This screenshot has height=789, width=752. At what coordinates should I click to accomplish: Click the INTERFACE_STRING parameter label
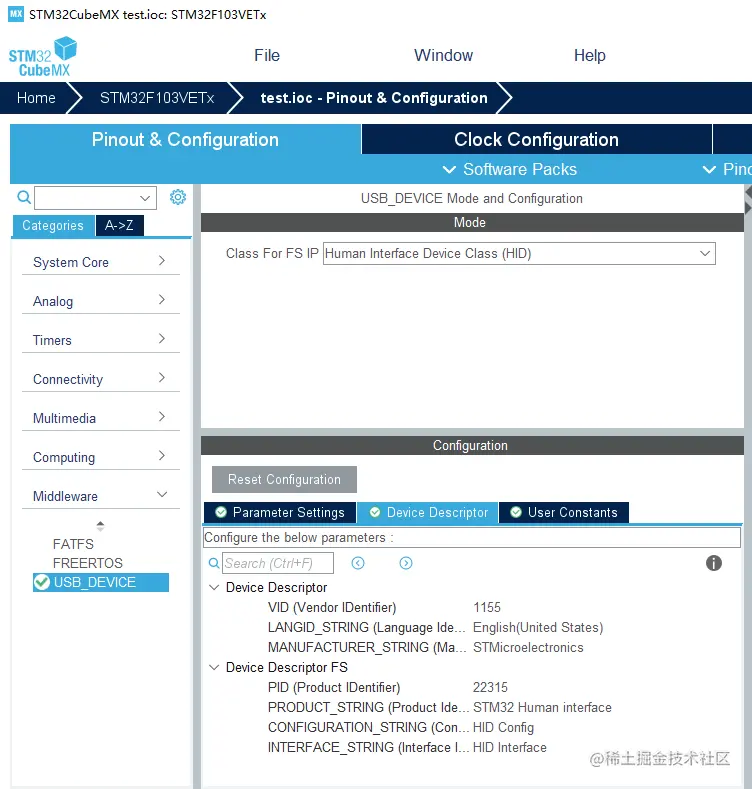pyautogui.click(x=368, y=747)
